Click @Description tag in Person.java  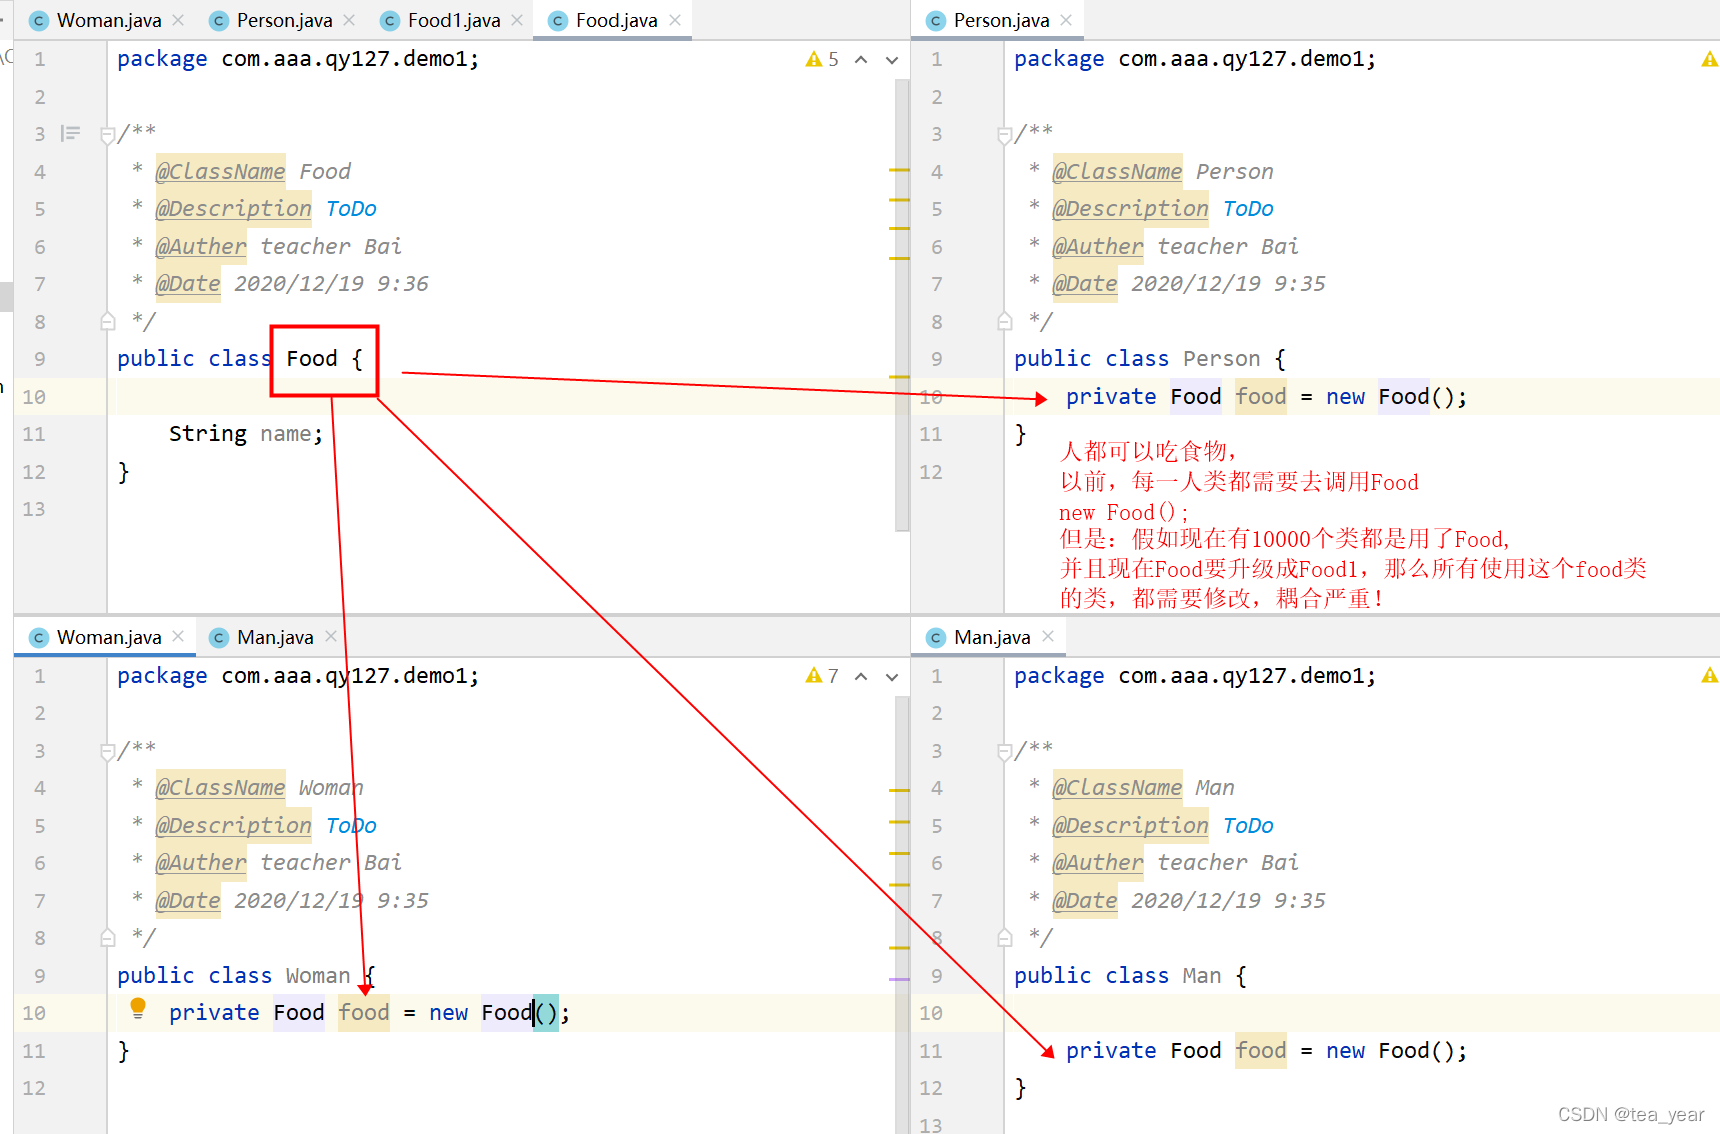(1130, 209)
